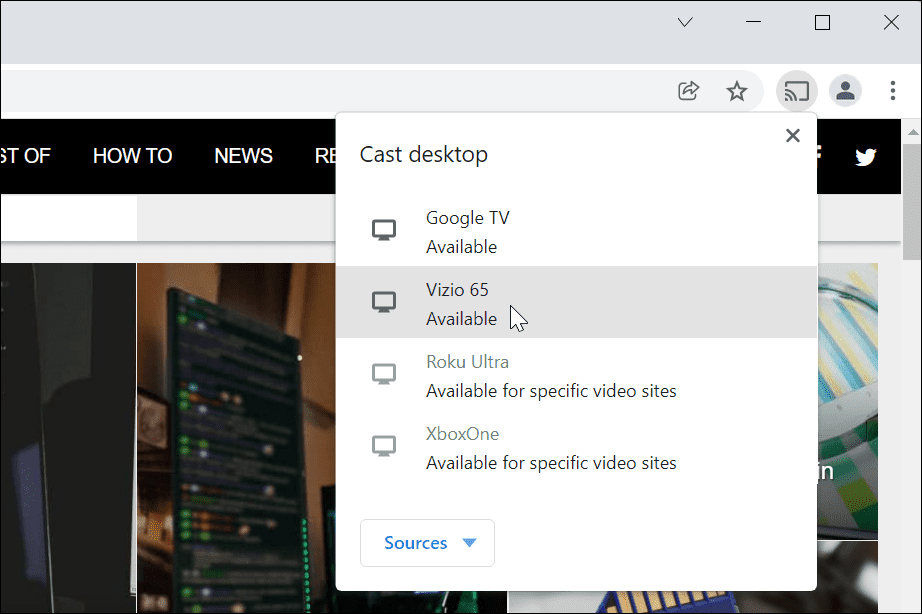922x614 pixels.
Task: Select Google TV as cast device
Action: [575, 231]
